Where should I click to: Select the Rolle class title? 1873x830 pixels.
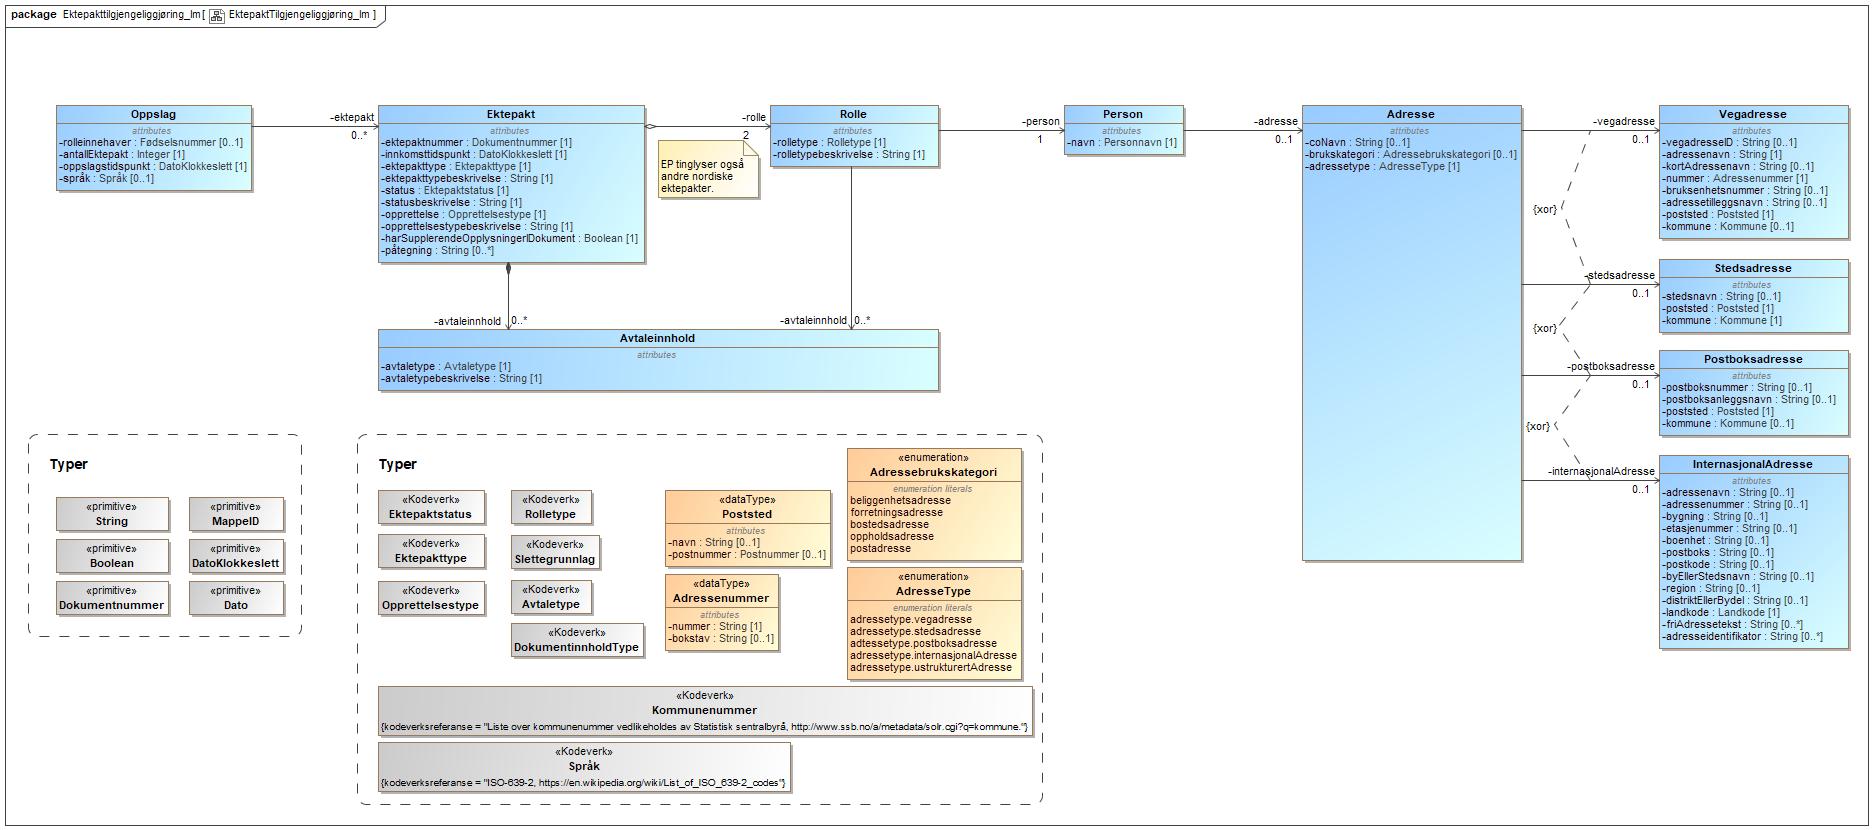853,114
